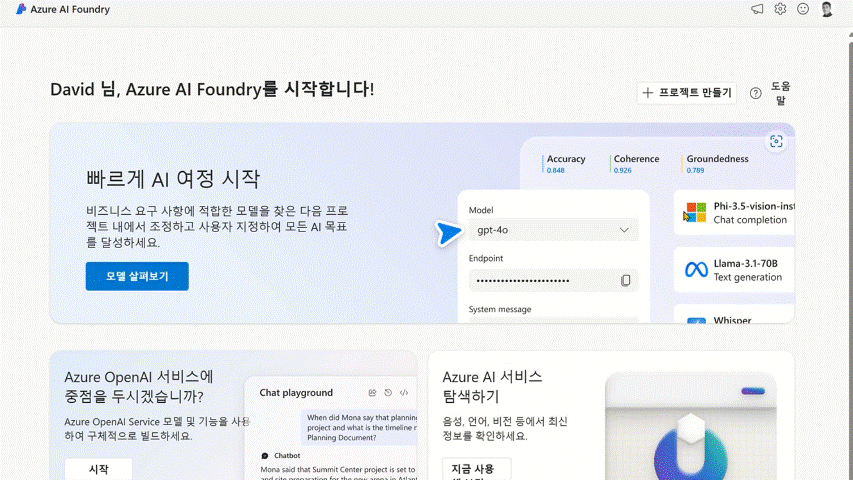Image resolution: width=853 pixels, height=480 pixels.
Task: Click the Azure AI 서비스 탐색하기 heading
Action: [492, 386]
